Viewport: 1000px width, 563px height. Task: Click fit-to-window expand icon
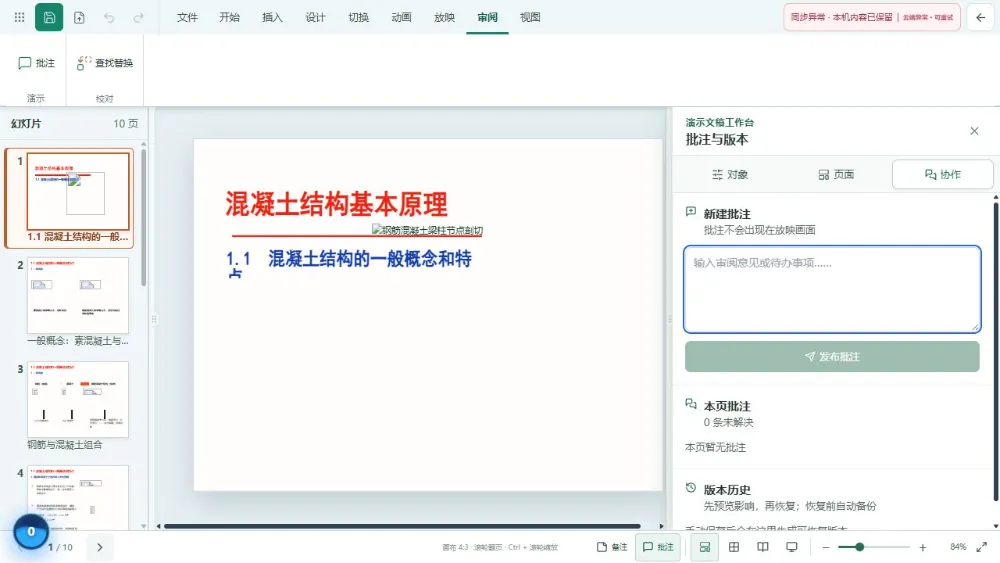[x=982, y=547]
